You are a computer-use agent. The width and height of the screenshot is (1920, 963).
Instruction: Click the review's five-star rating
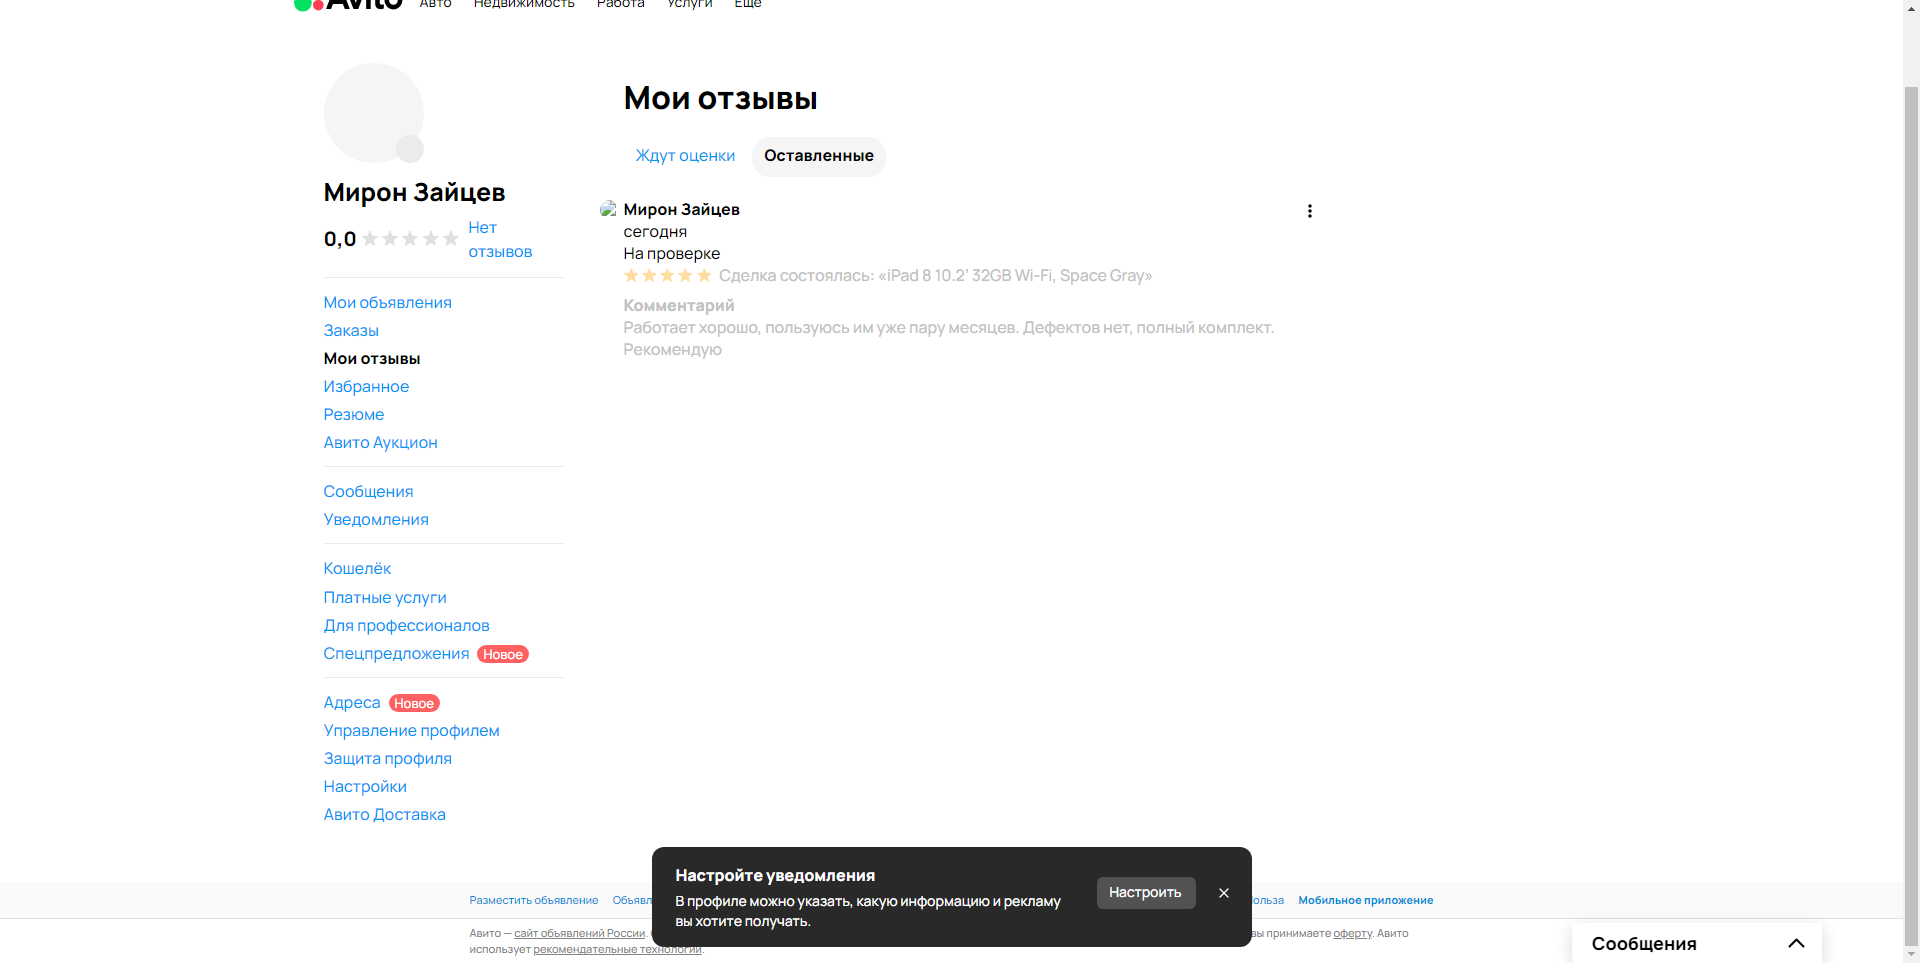click(667, 276)
